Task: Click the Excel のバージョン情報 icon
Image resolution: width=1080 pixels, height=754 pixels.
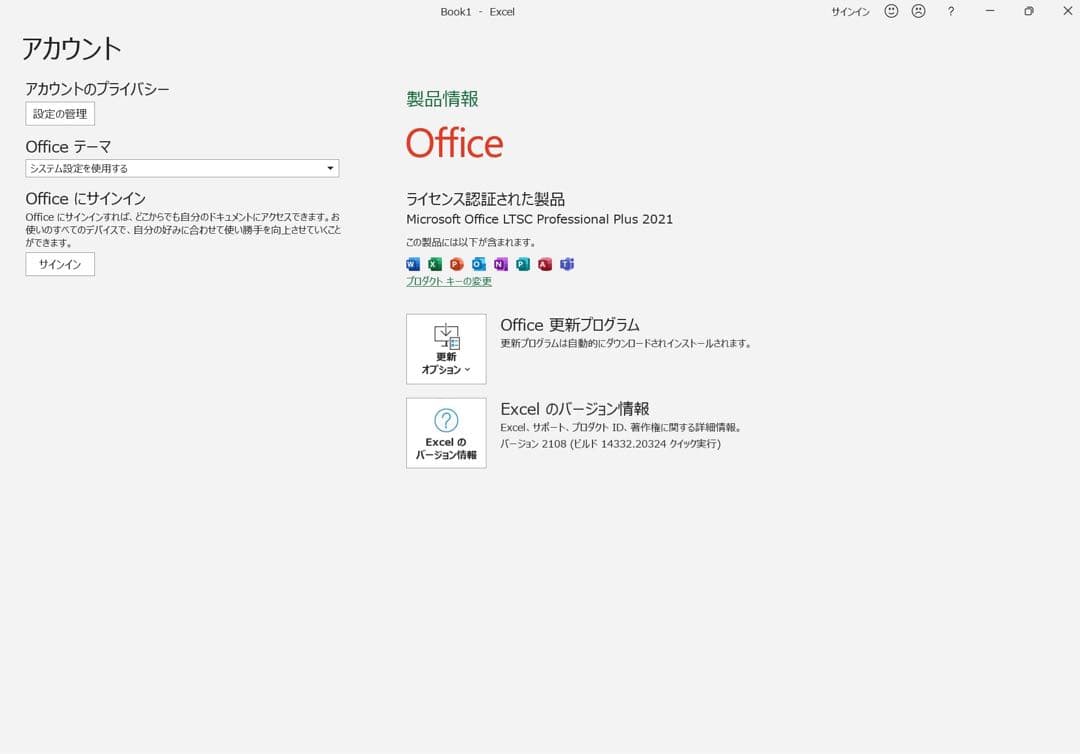Action: coord(446,432)
